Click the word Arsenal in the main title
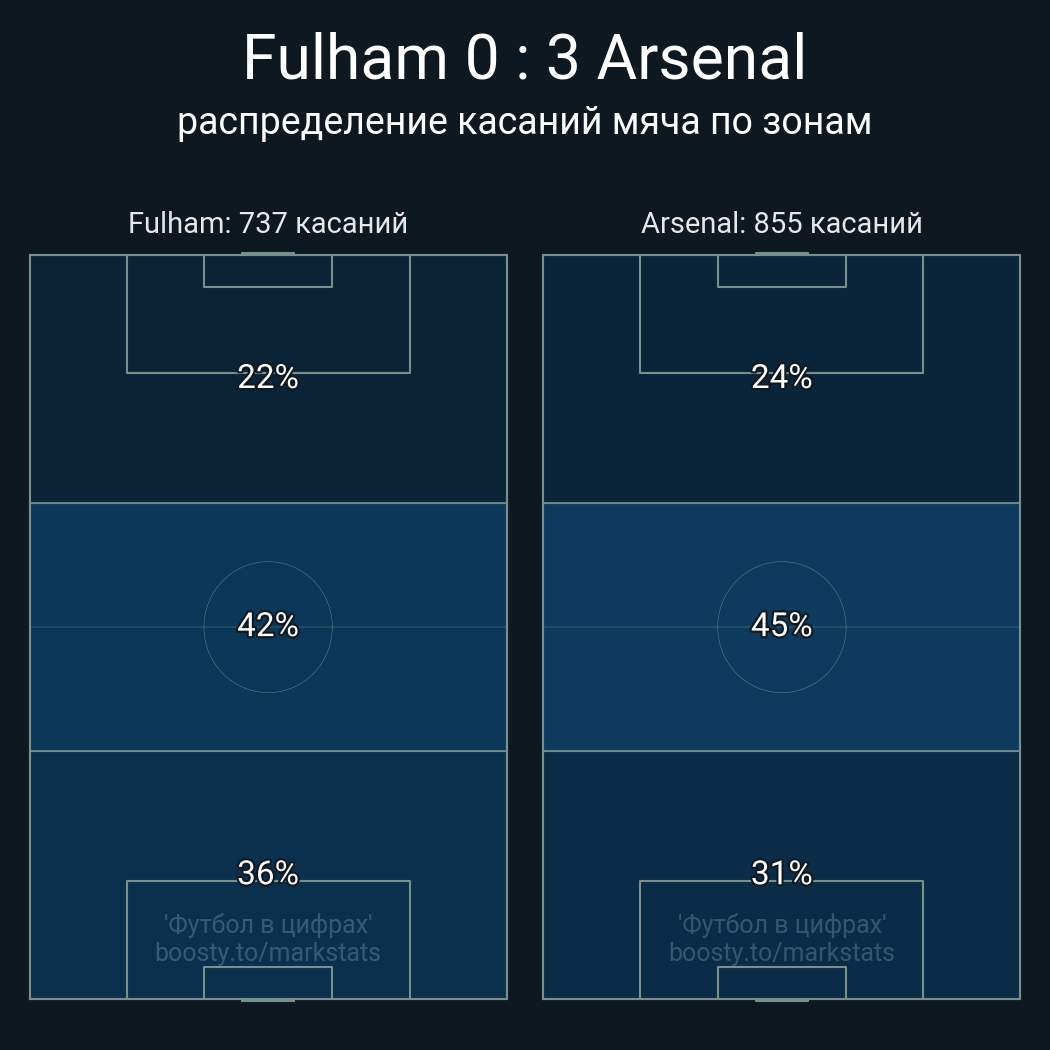Image resolution: width=1050 pixels, height=1050 pixels. pos(701,58)
